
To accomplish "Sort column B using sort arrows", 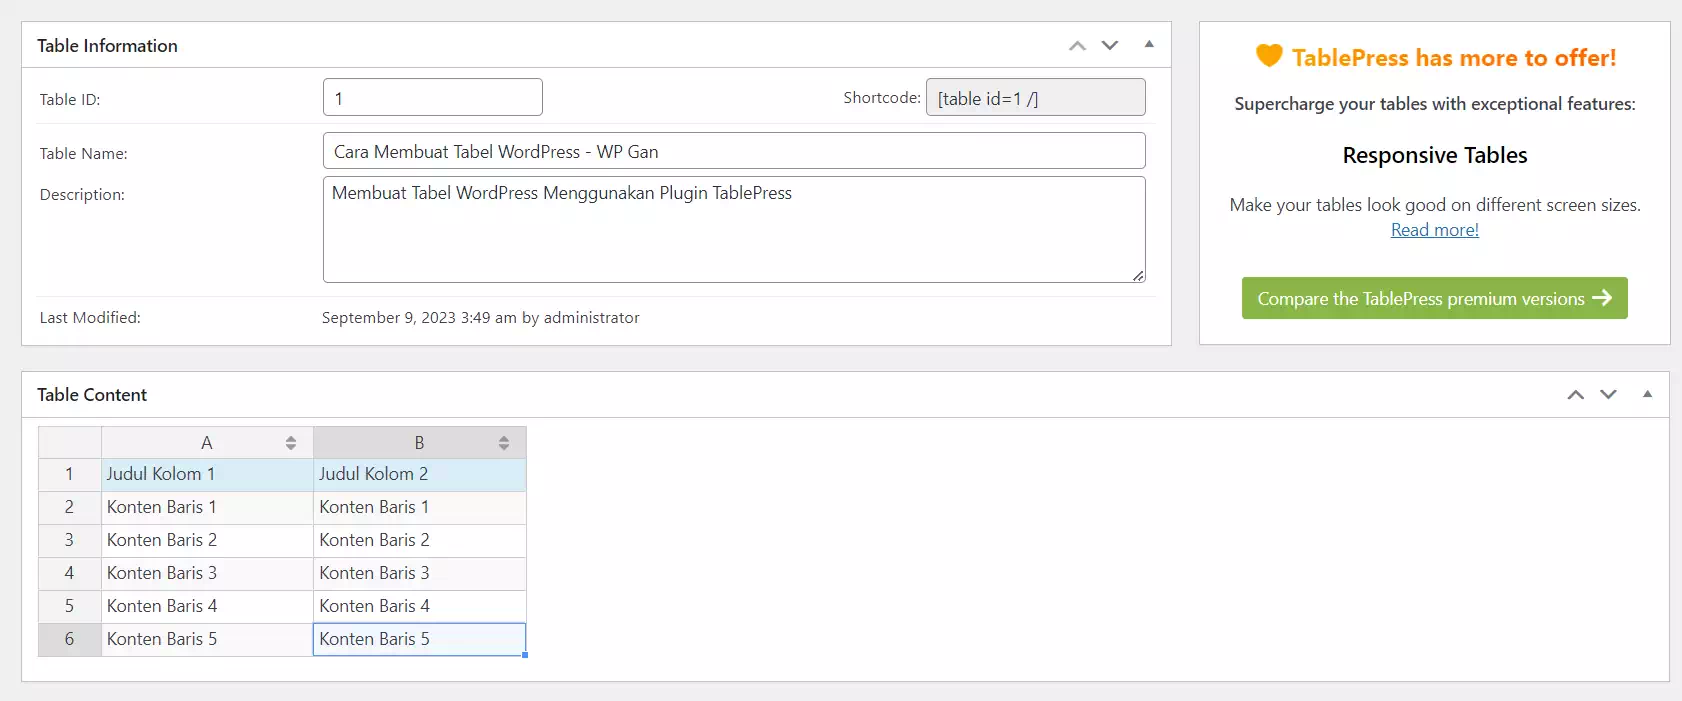I will click(504, 443).
